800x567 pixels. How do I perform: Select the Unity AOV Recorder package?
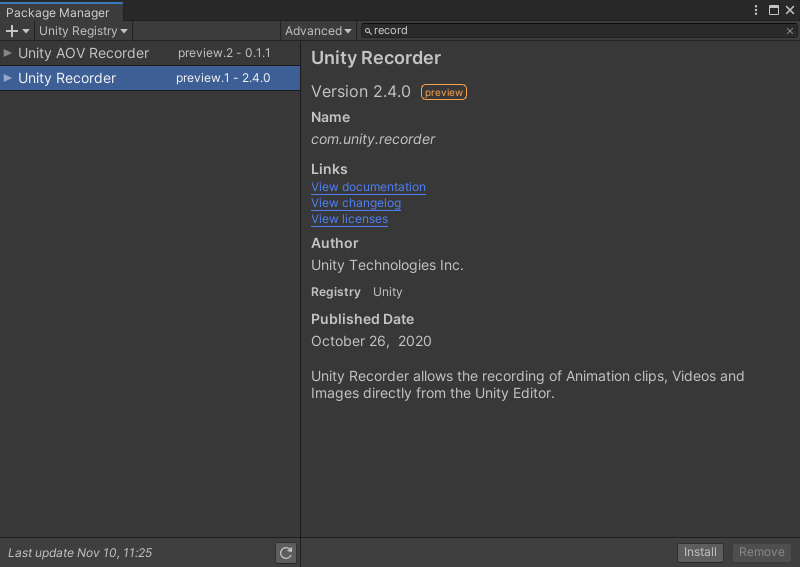coord(150,53)
